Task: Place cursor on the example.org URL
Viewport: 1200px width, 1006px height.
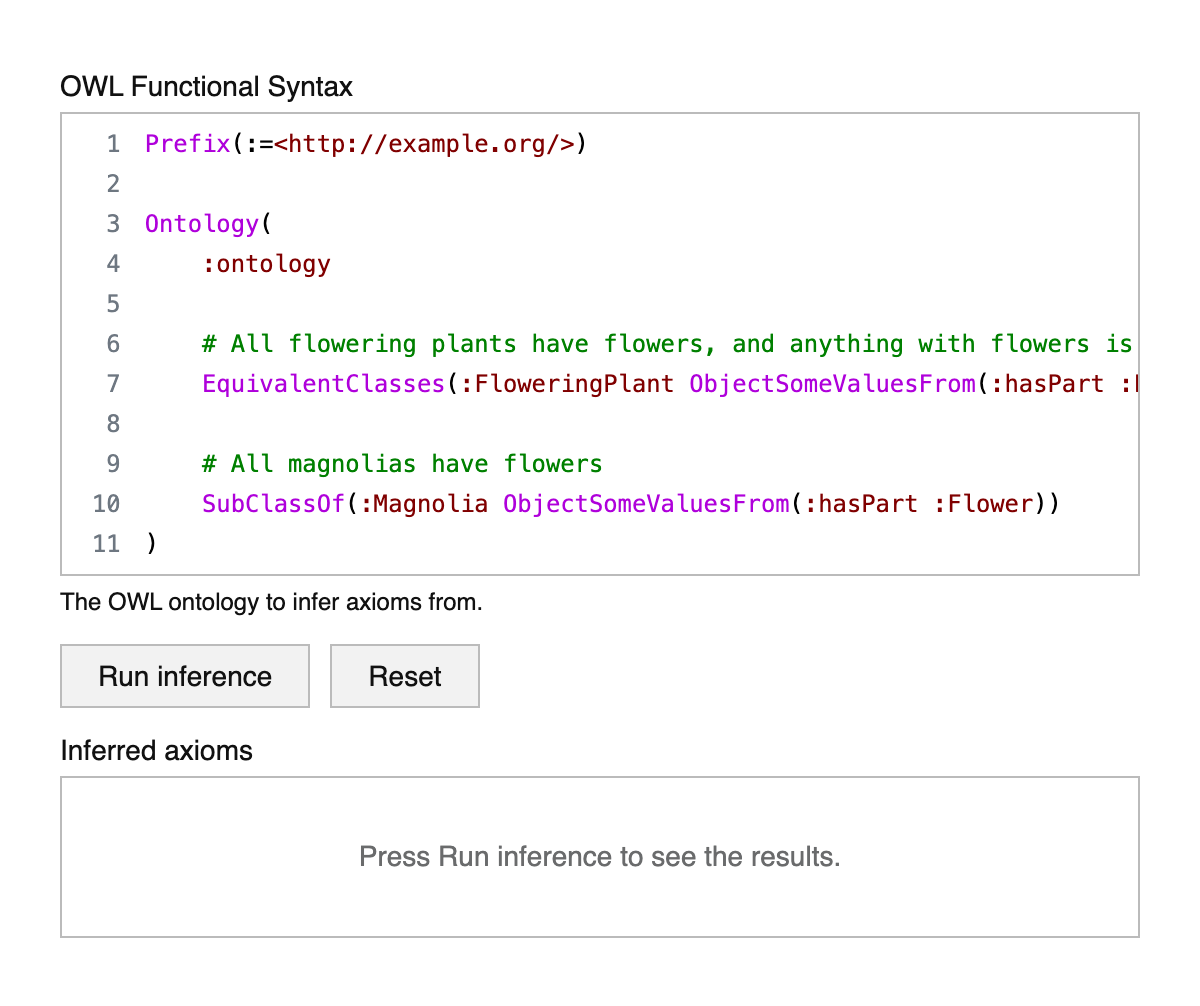Action: click(x=425, y=144)
